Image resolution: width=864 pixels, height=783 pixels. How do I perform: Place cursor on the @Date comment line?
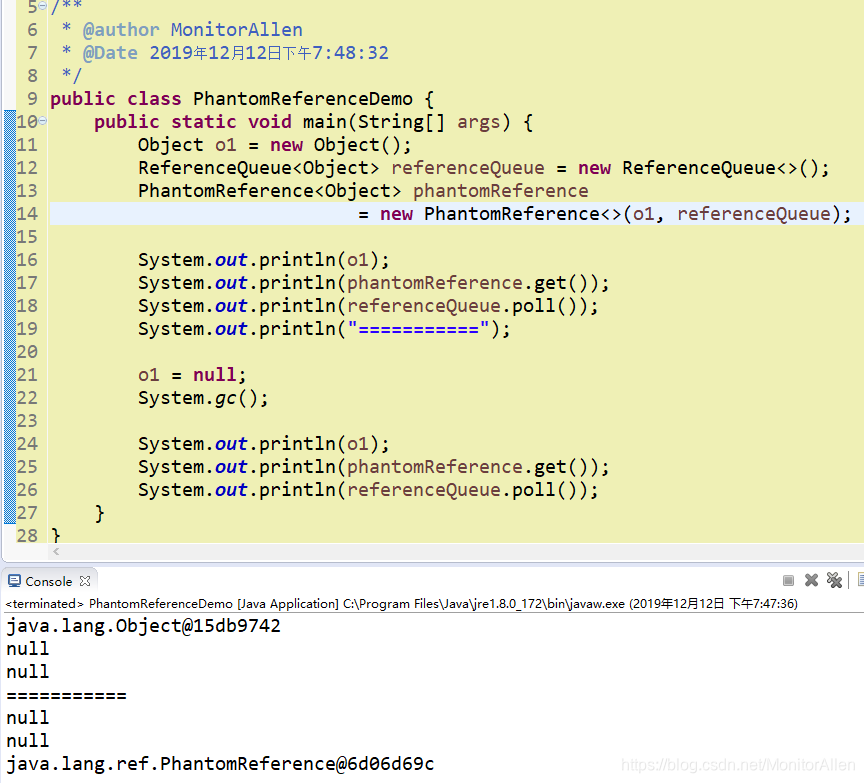pyautogui.click(x=235, y=53)
